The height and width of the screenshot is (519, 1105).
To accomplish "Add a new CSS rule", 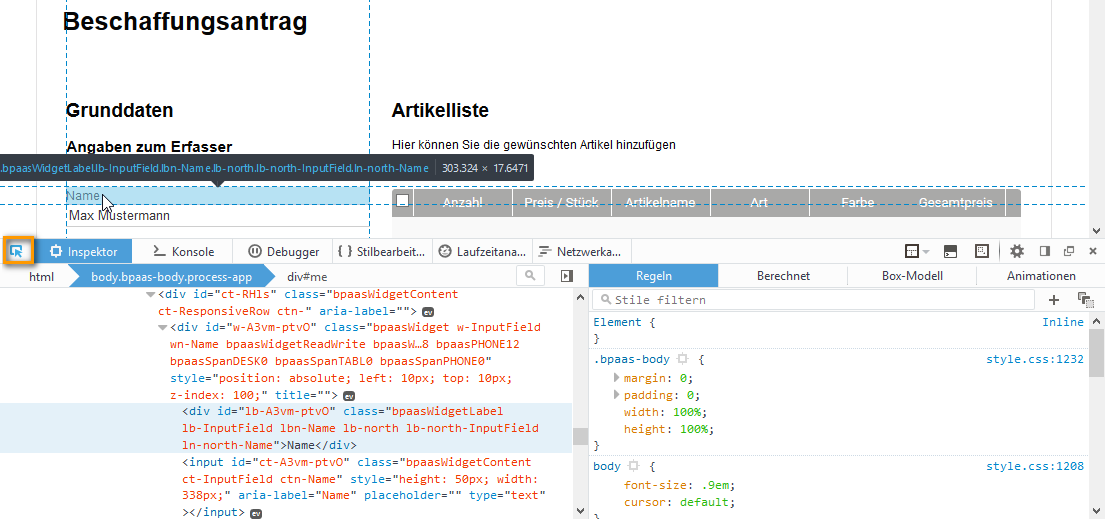I will [1053, 299].
